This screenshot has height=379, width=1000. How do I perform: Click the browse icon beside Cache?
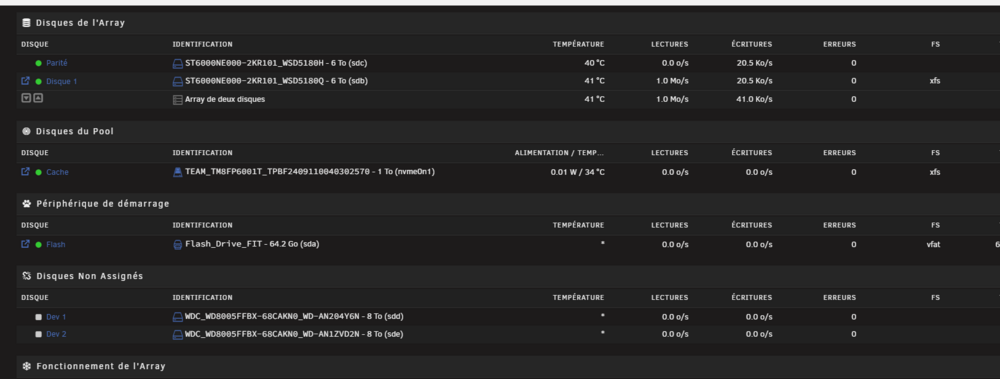[x=26, y=172]
